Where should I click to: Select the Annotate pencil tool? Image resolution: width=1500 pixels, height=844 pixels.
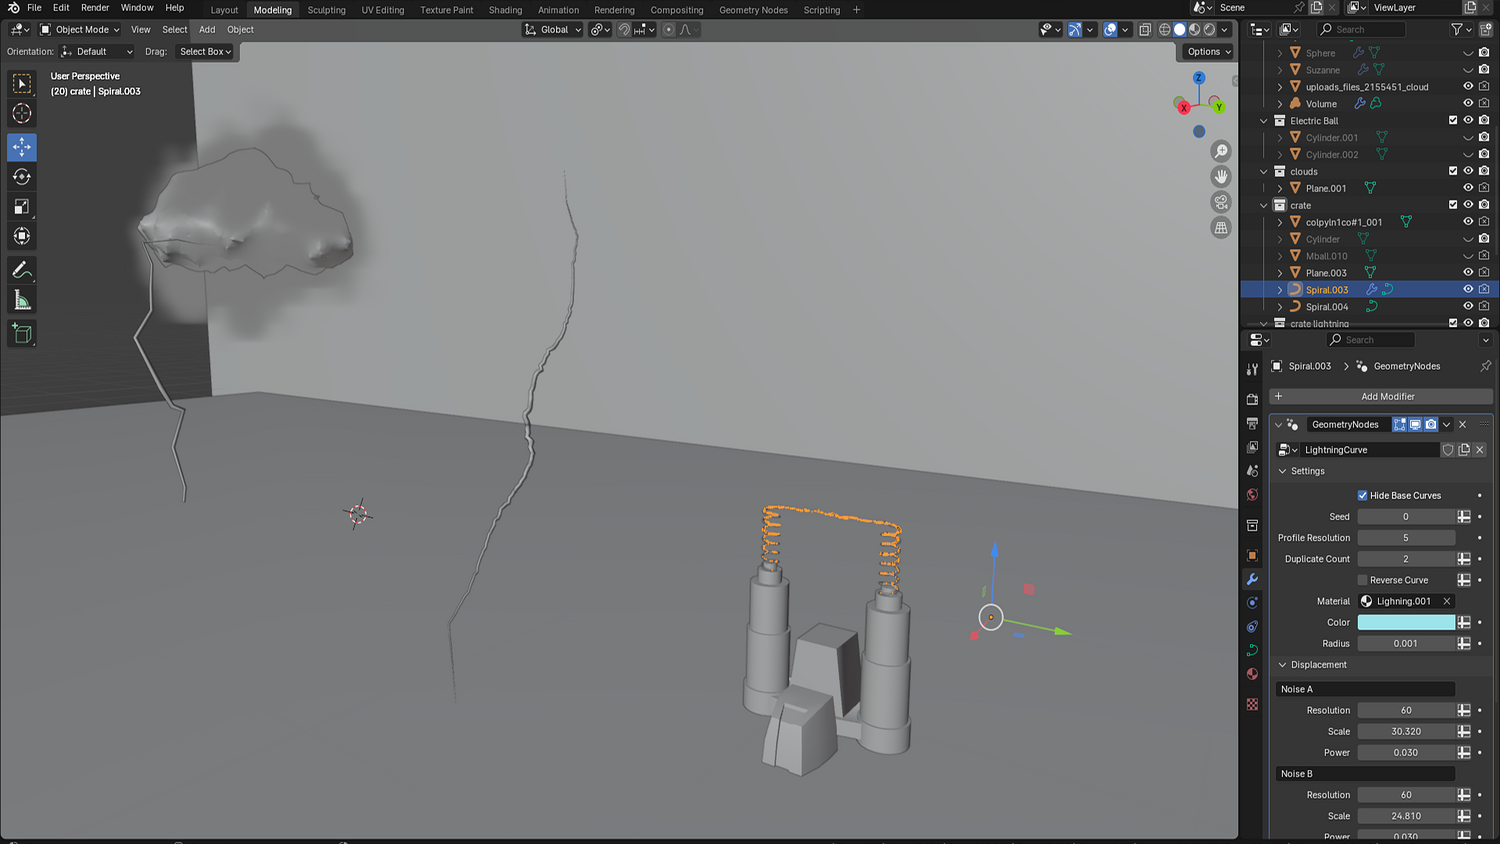pos(22,270)
